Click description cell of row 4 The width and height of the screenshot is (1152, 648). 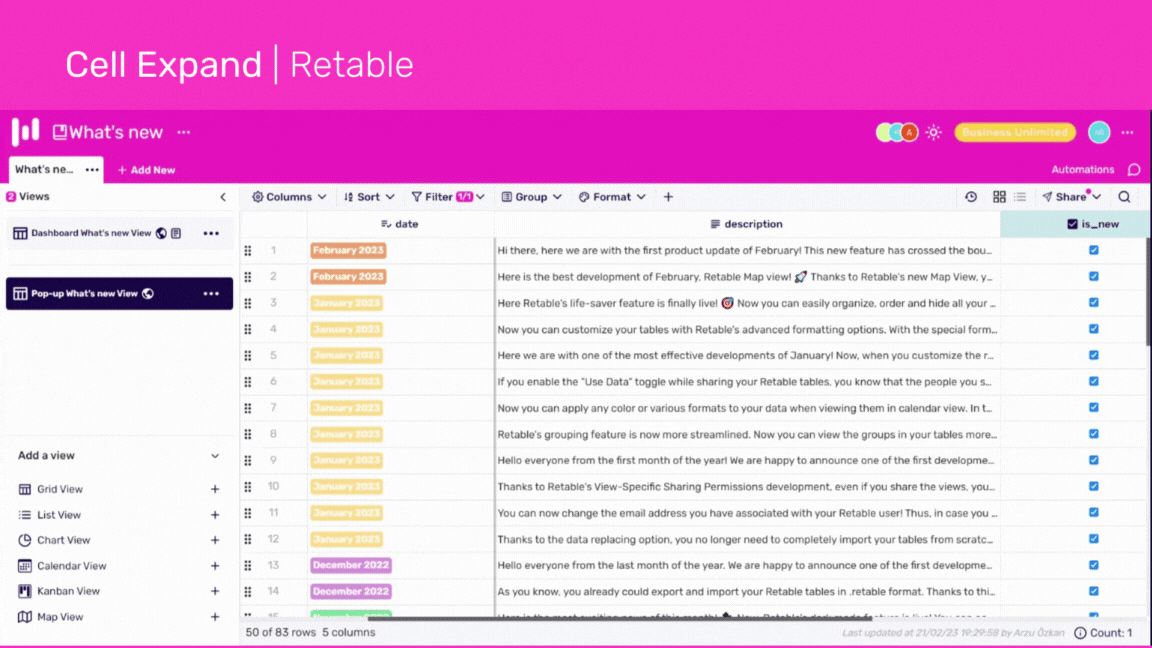pos(747,329)
